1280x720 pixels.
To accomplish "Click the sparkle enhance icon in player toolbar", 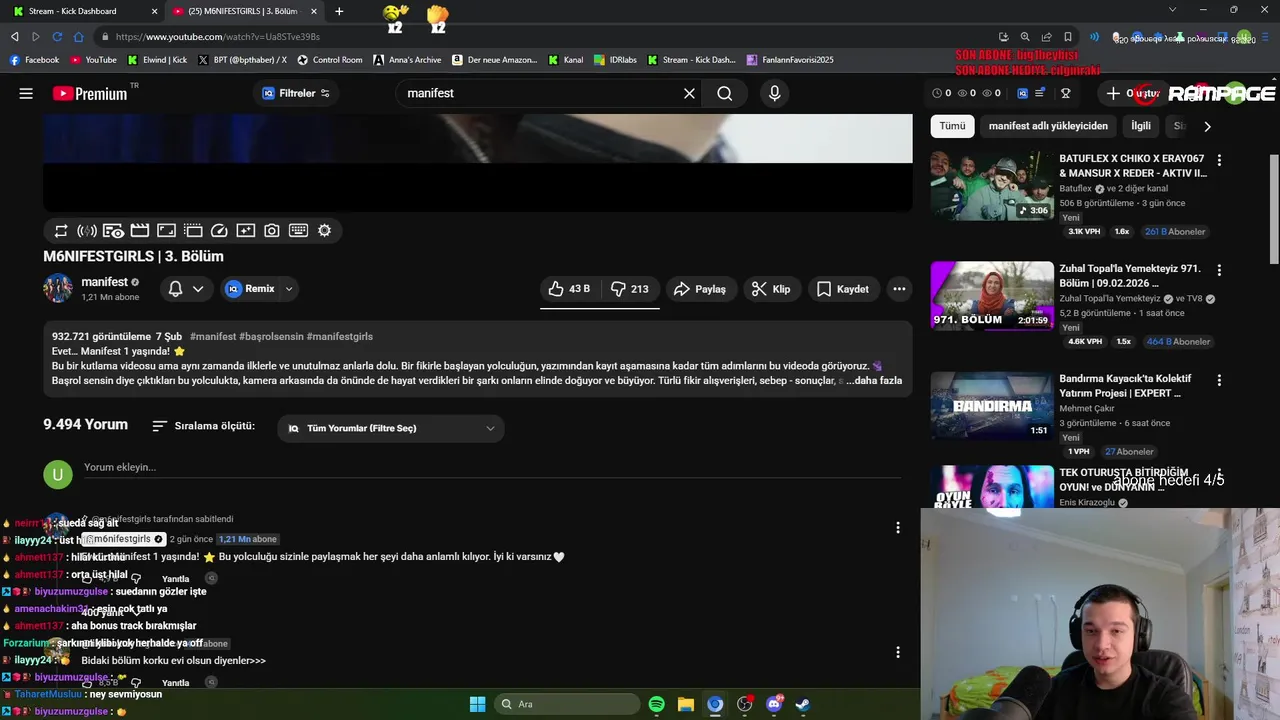I will 245,230.
